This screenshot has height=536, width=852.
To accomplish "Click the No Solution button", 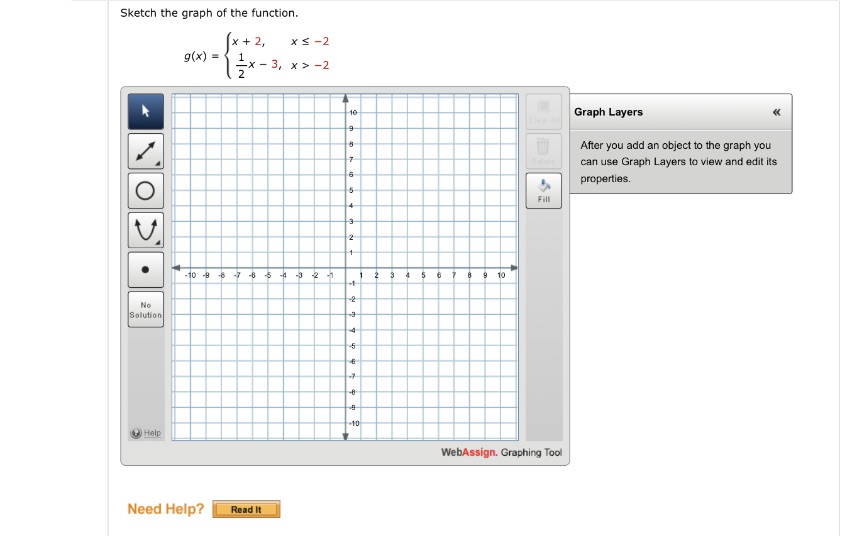I will (x=146, y=309).
